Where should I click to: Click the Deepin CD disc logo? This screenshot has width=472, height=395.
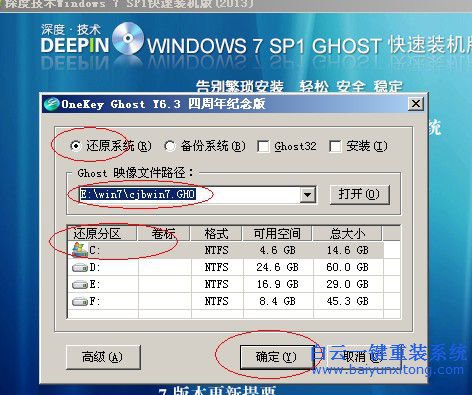(128, 38)
